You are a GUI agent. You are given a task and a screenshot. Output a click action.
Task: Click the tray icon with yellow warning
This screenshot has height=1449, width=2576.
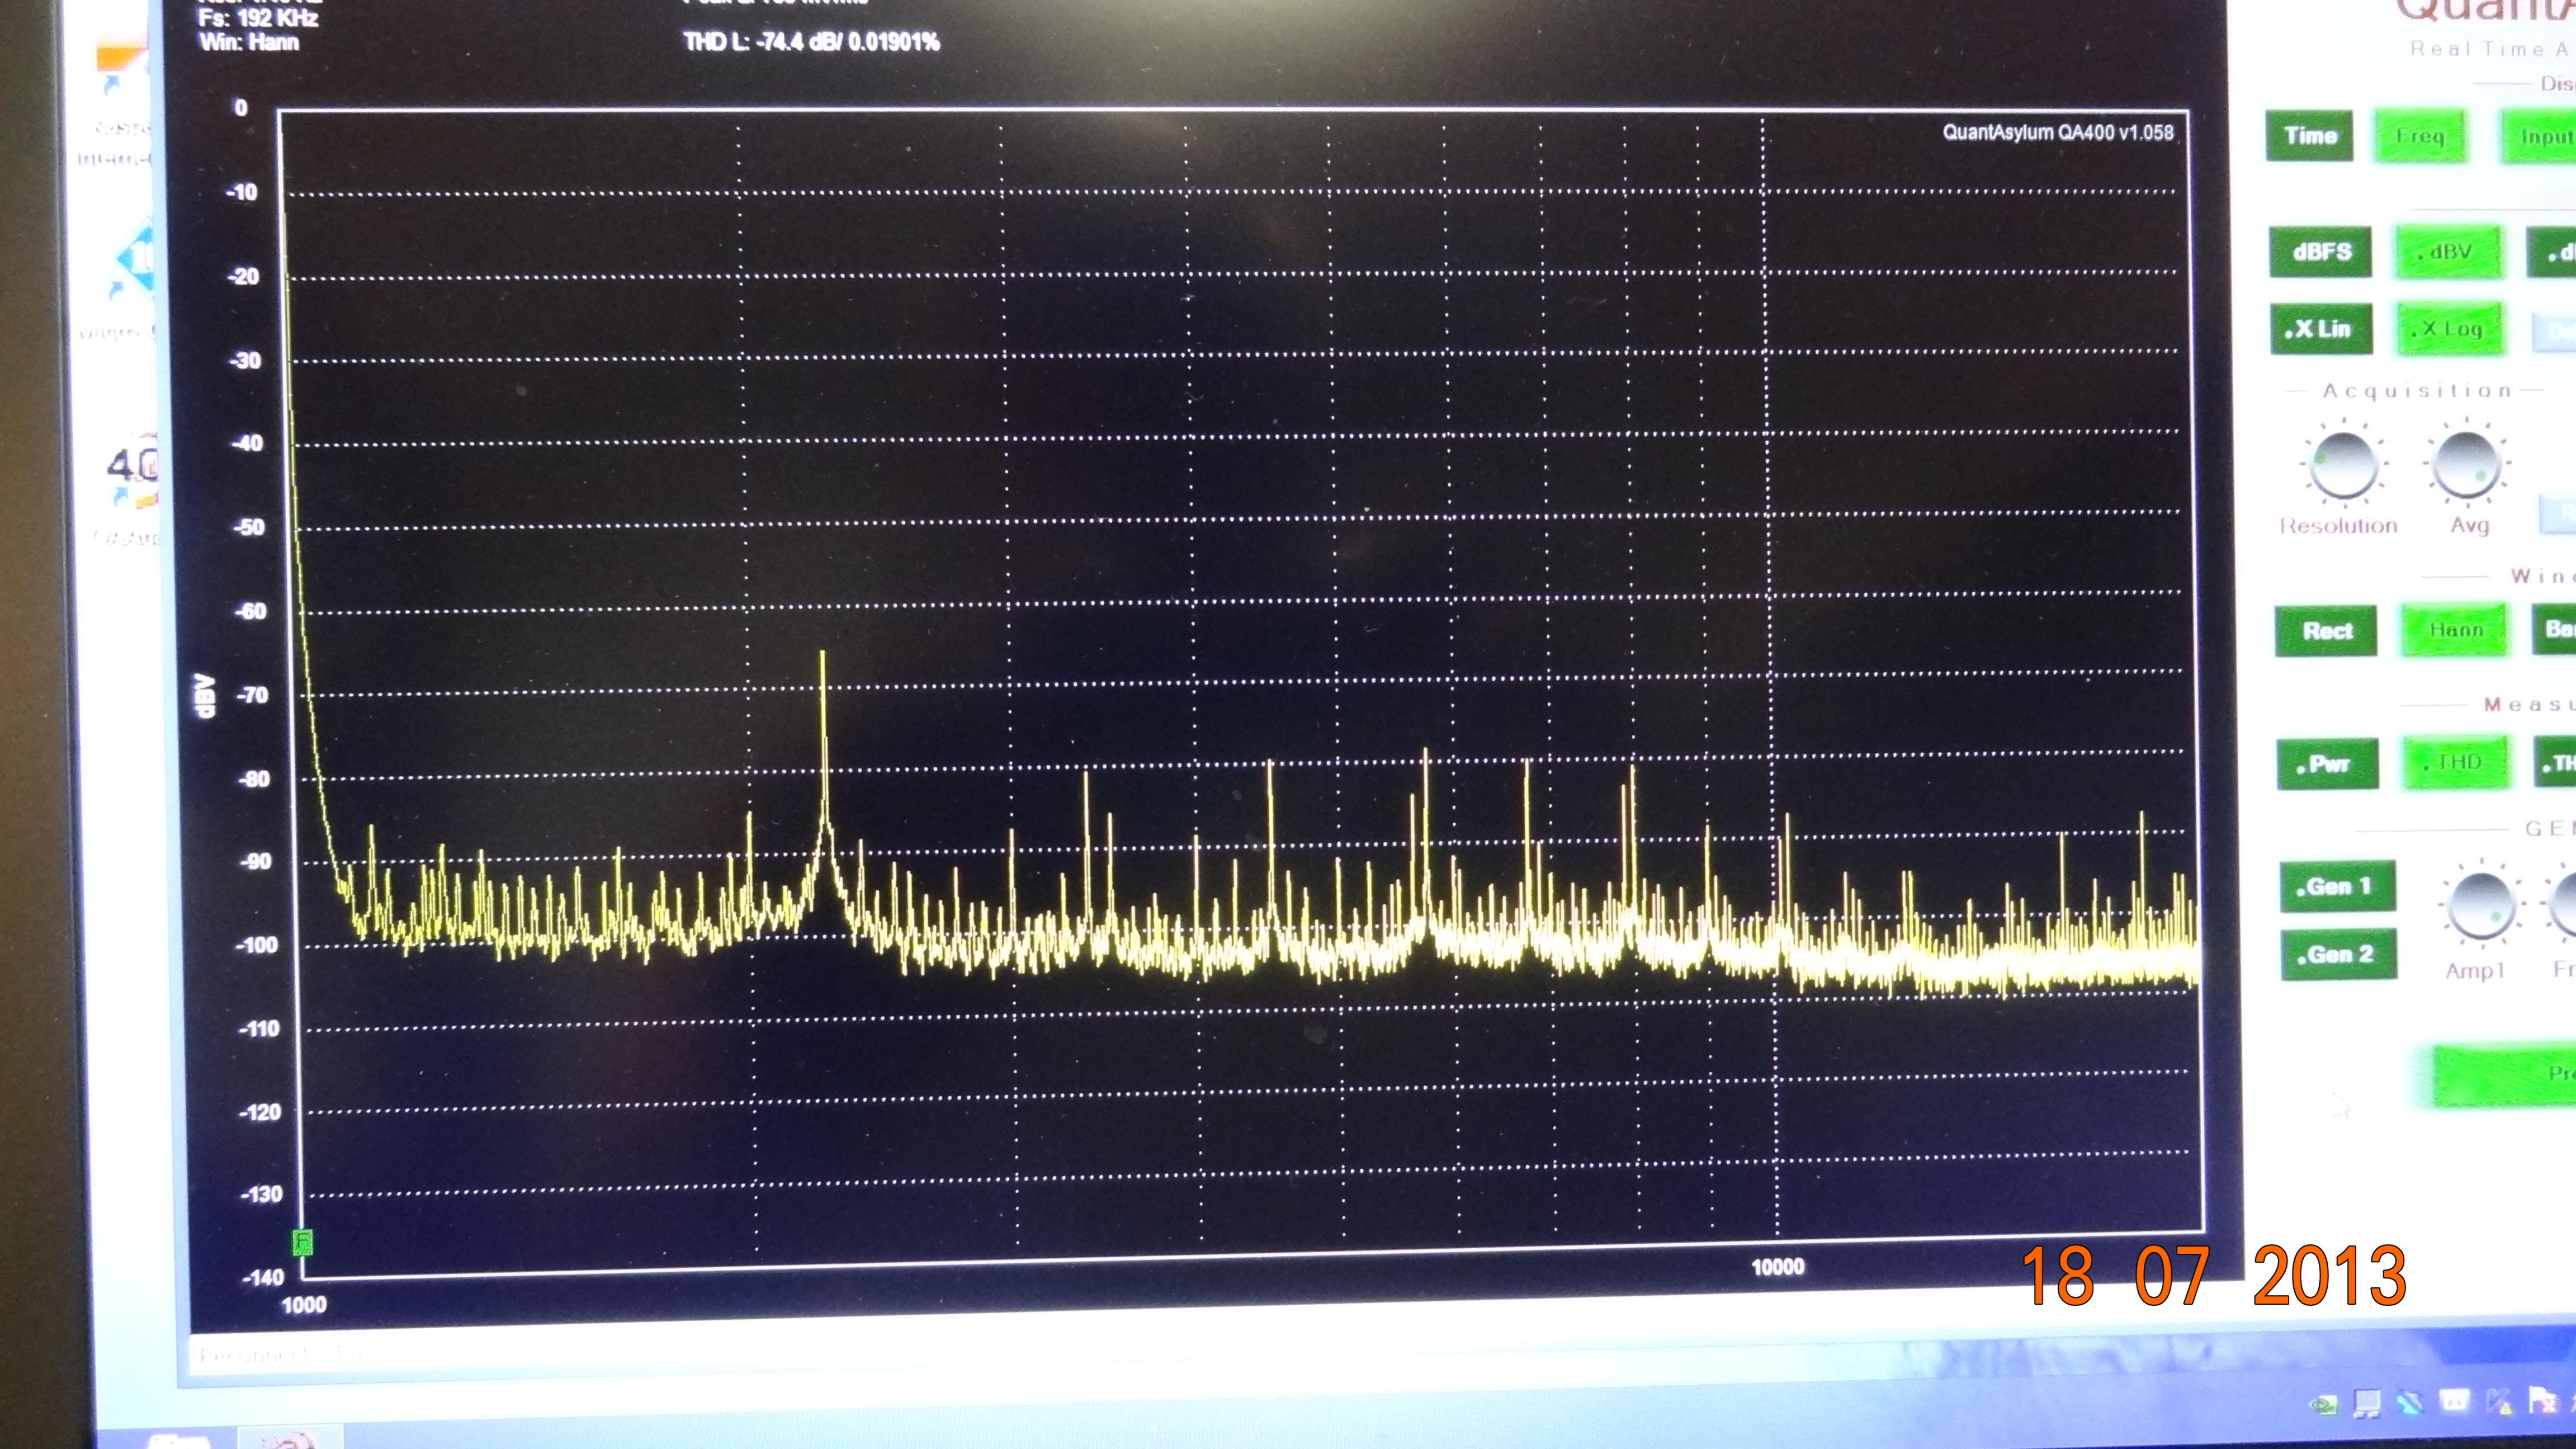(2499, 1401)
